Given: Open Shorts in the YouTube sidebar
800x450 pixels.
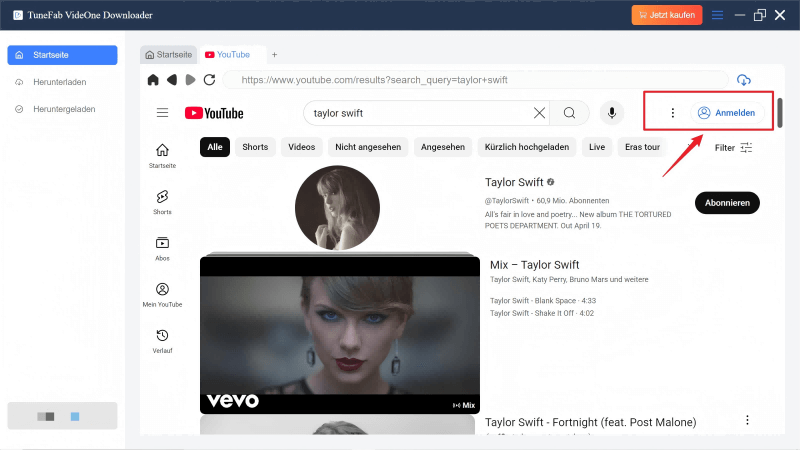Looking at the screenshot, I should coord(162,202).
